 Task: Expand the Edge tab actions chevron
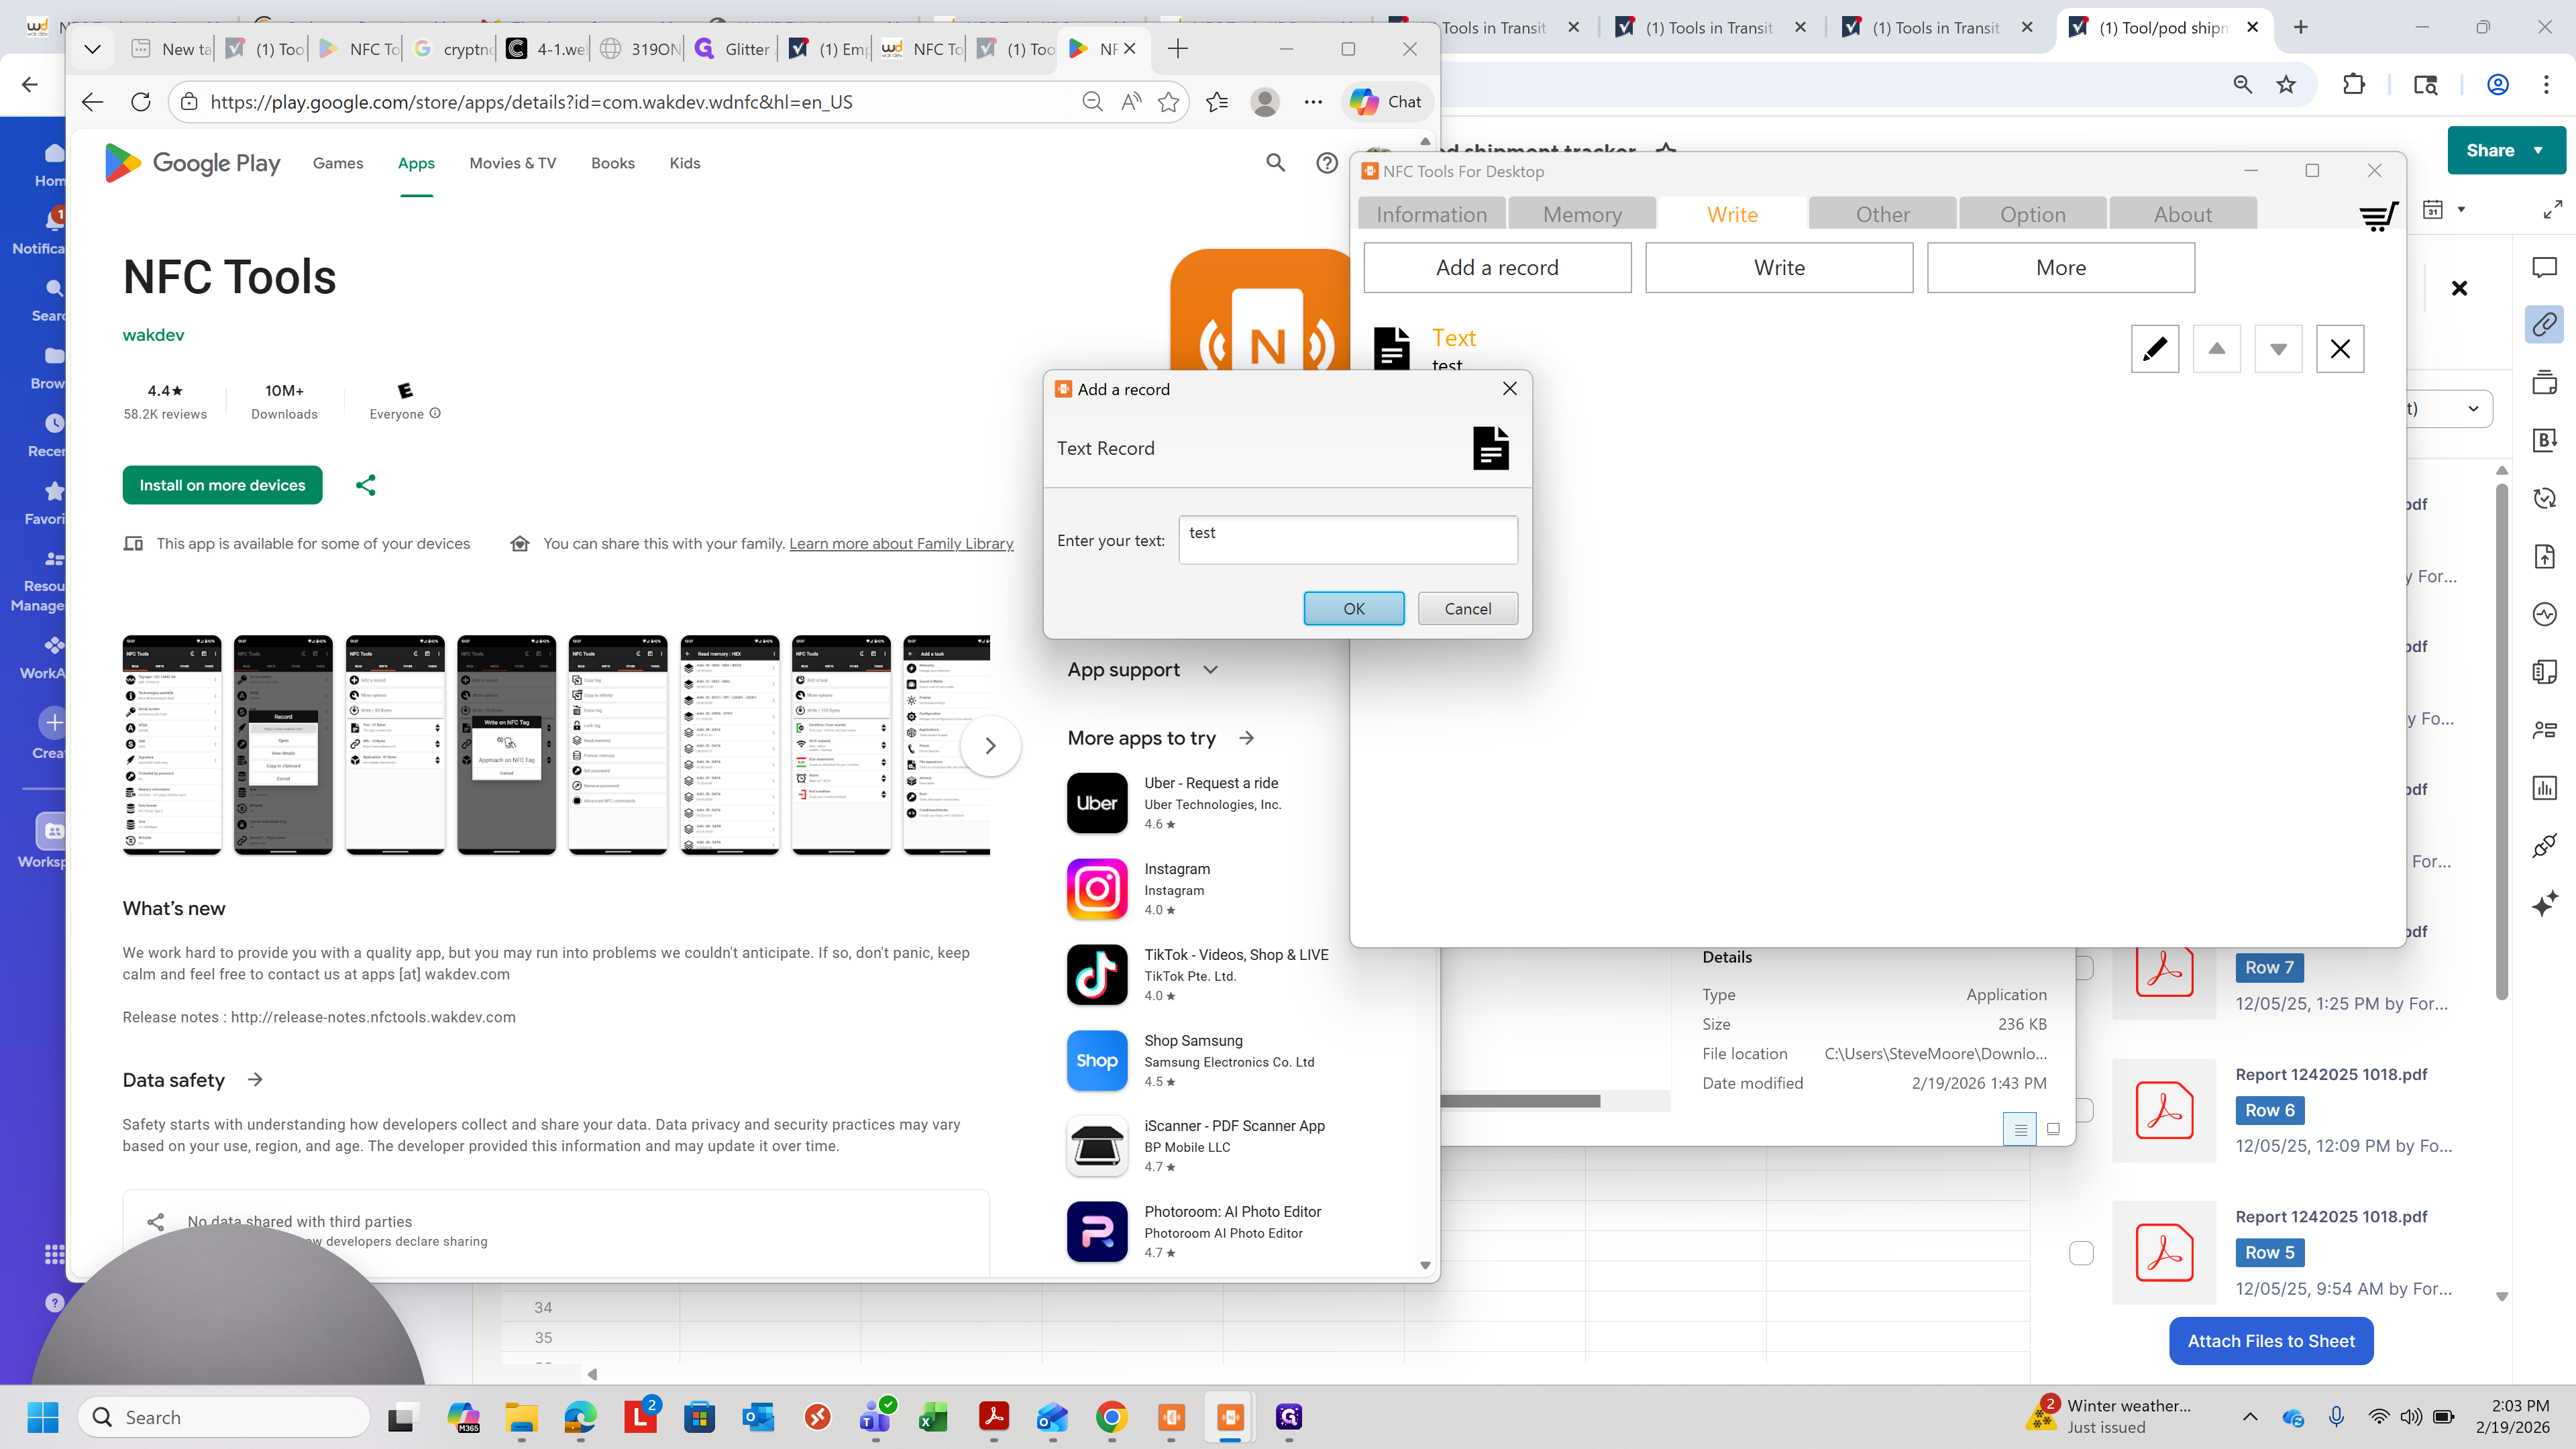[92, 48]
